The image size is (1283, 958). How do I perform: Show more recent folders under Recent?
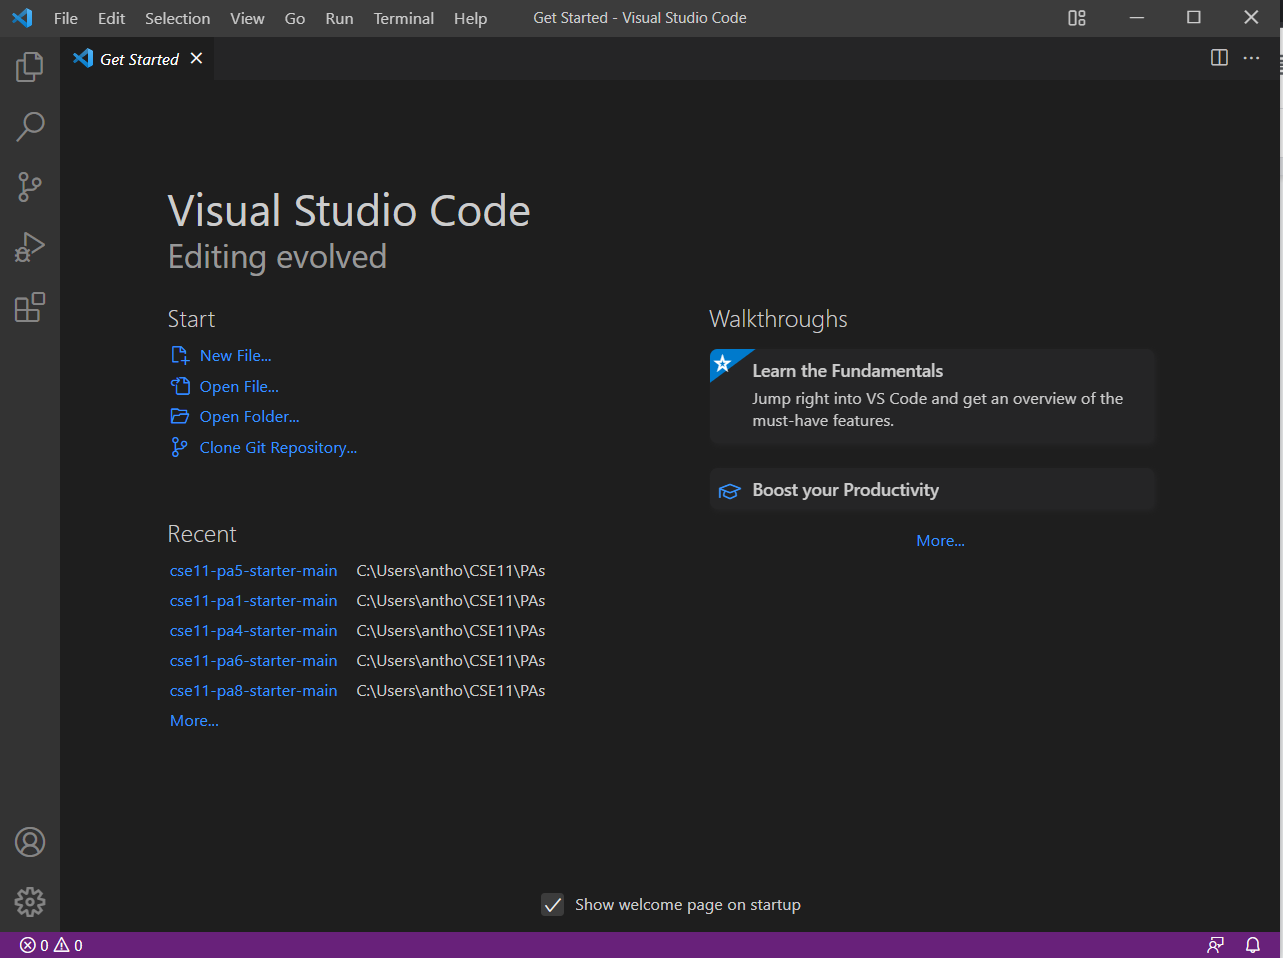click(194, 721)
